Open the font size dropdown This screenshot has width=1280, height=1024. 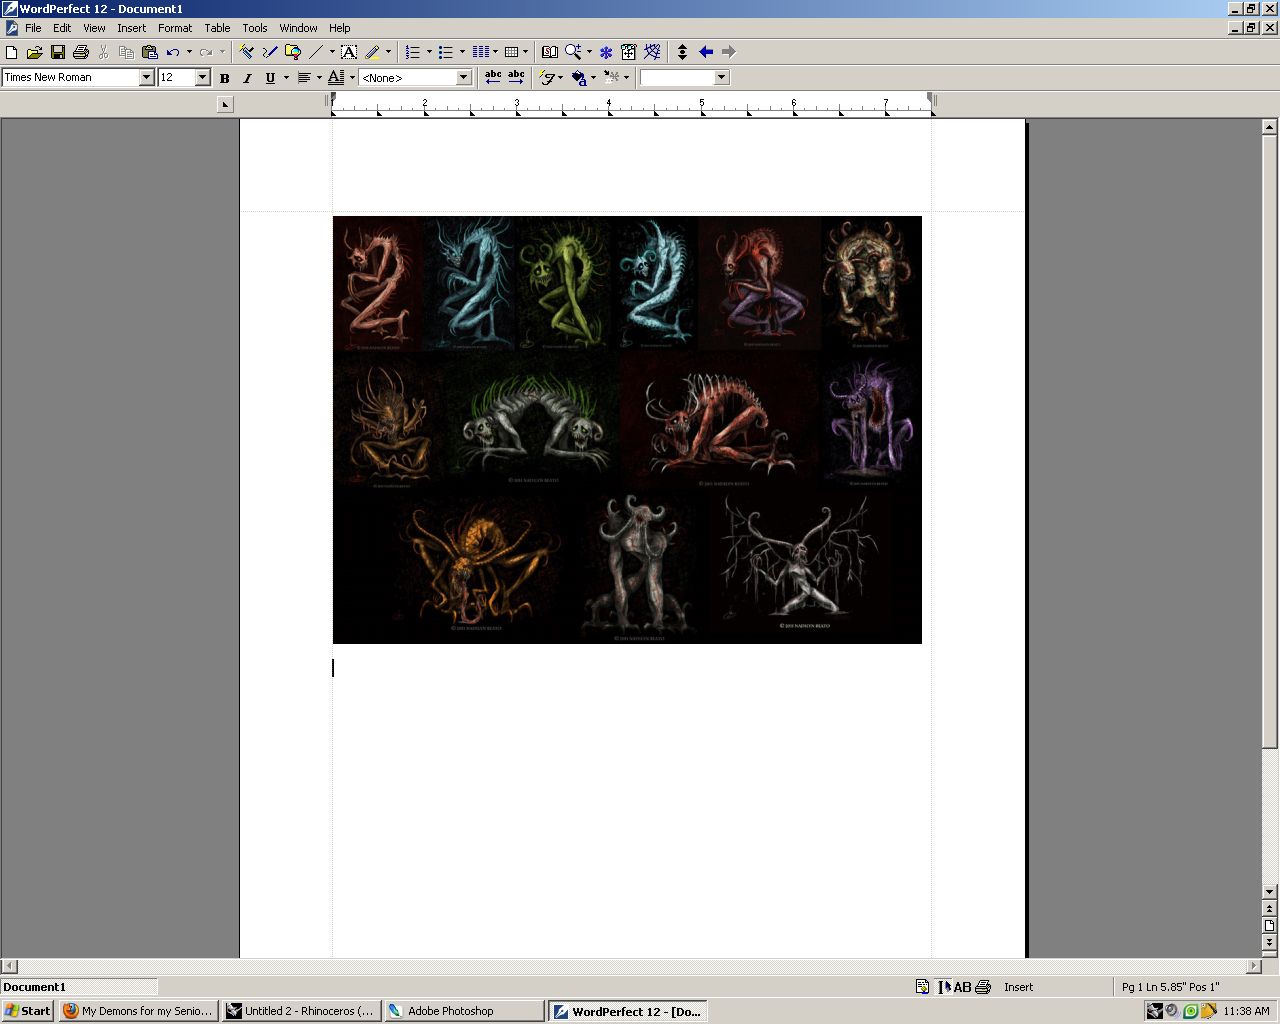202,77
